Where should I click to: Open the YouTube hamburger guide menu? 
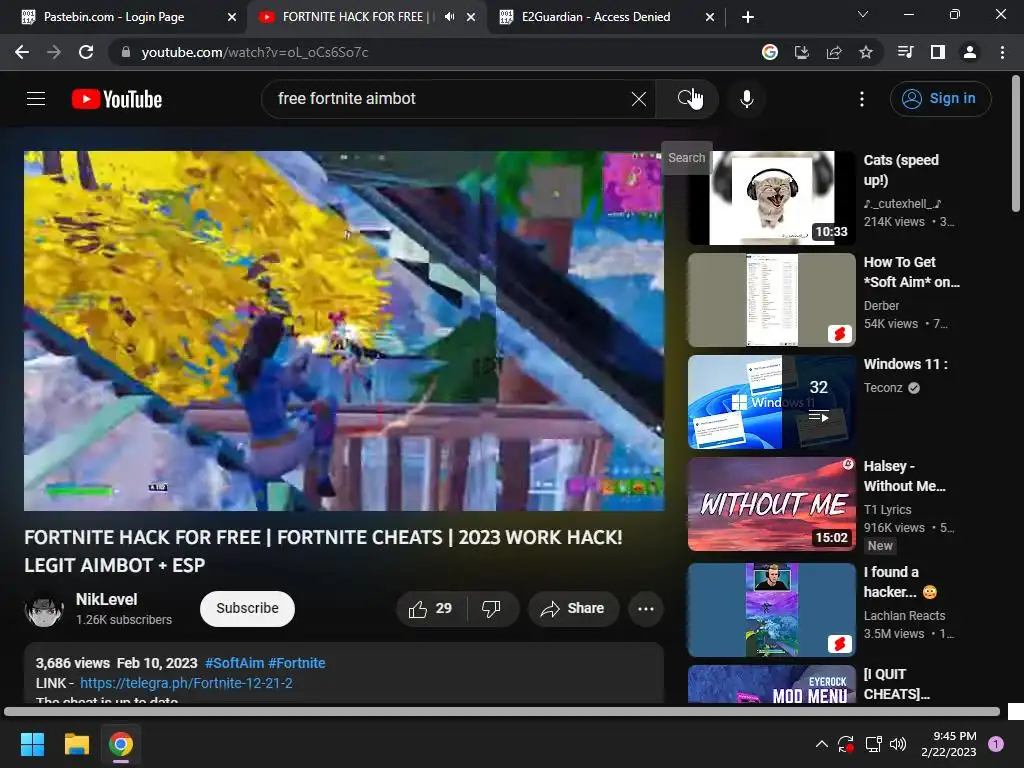[x=36, y=99]
